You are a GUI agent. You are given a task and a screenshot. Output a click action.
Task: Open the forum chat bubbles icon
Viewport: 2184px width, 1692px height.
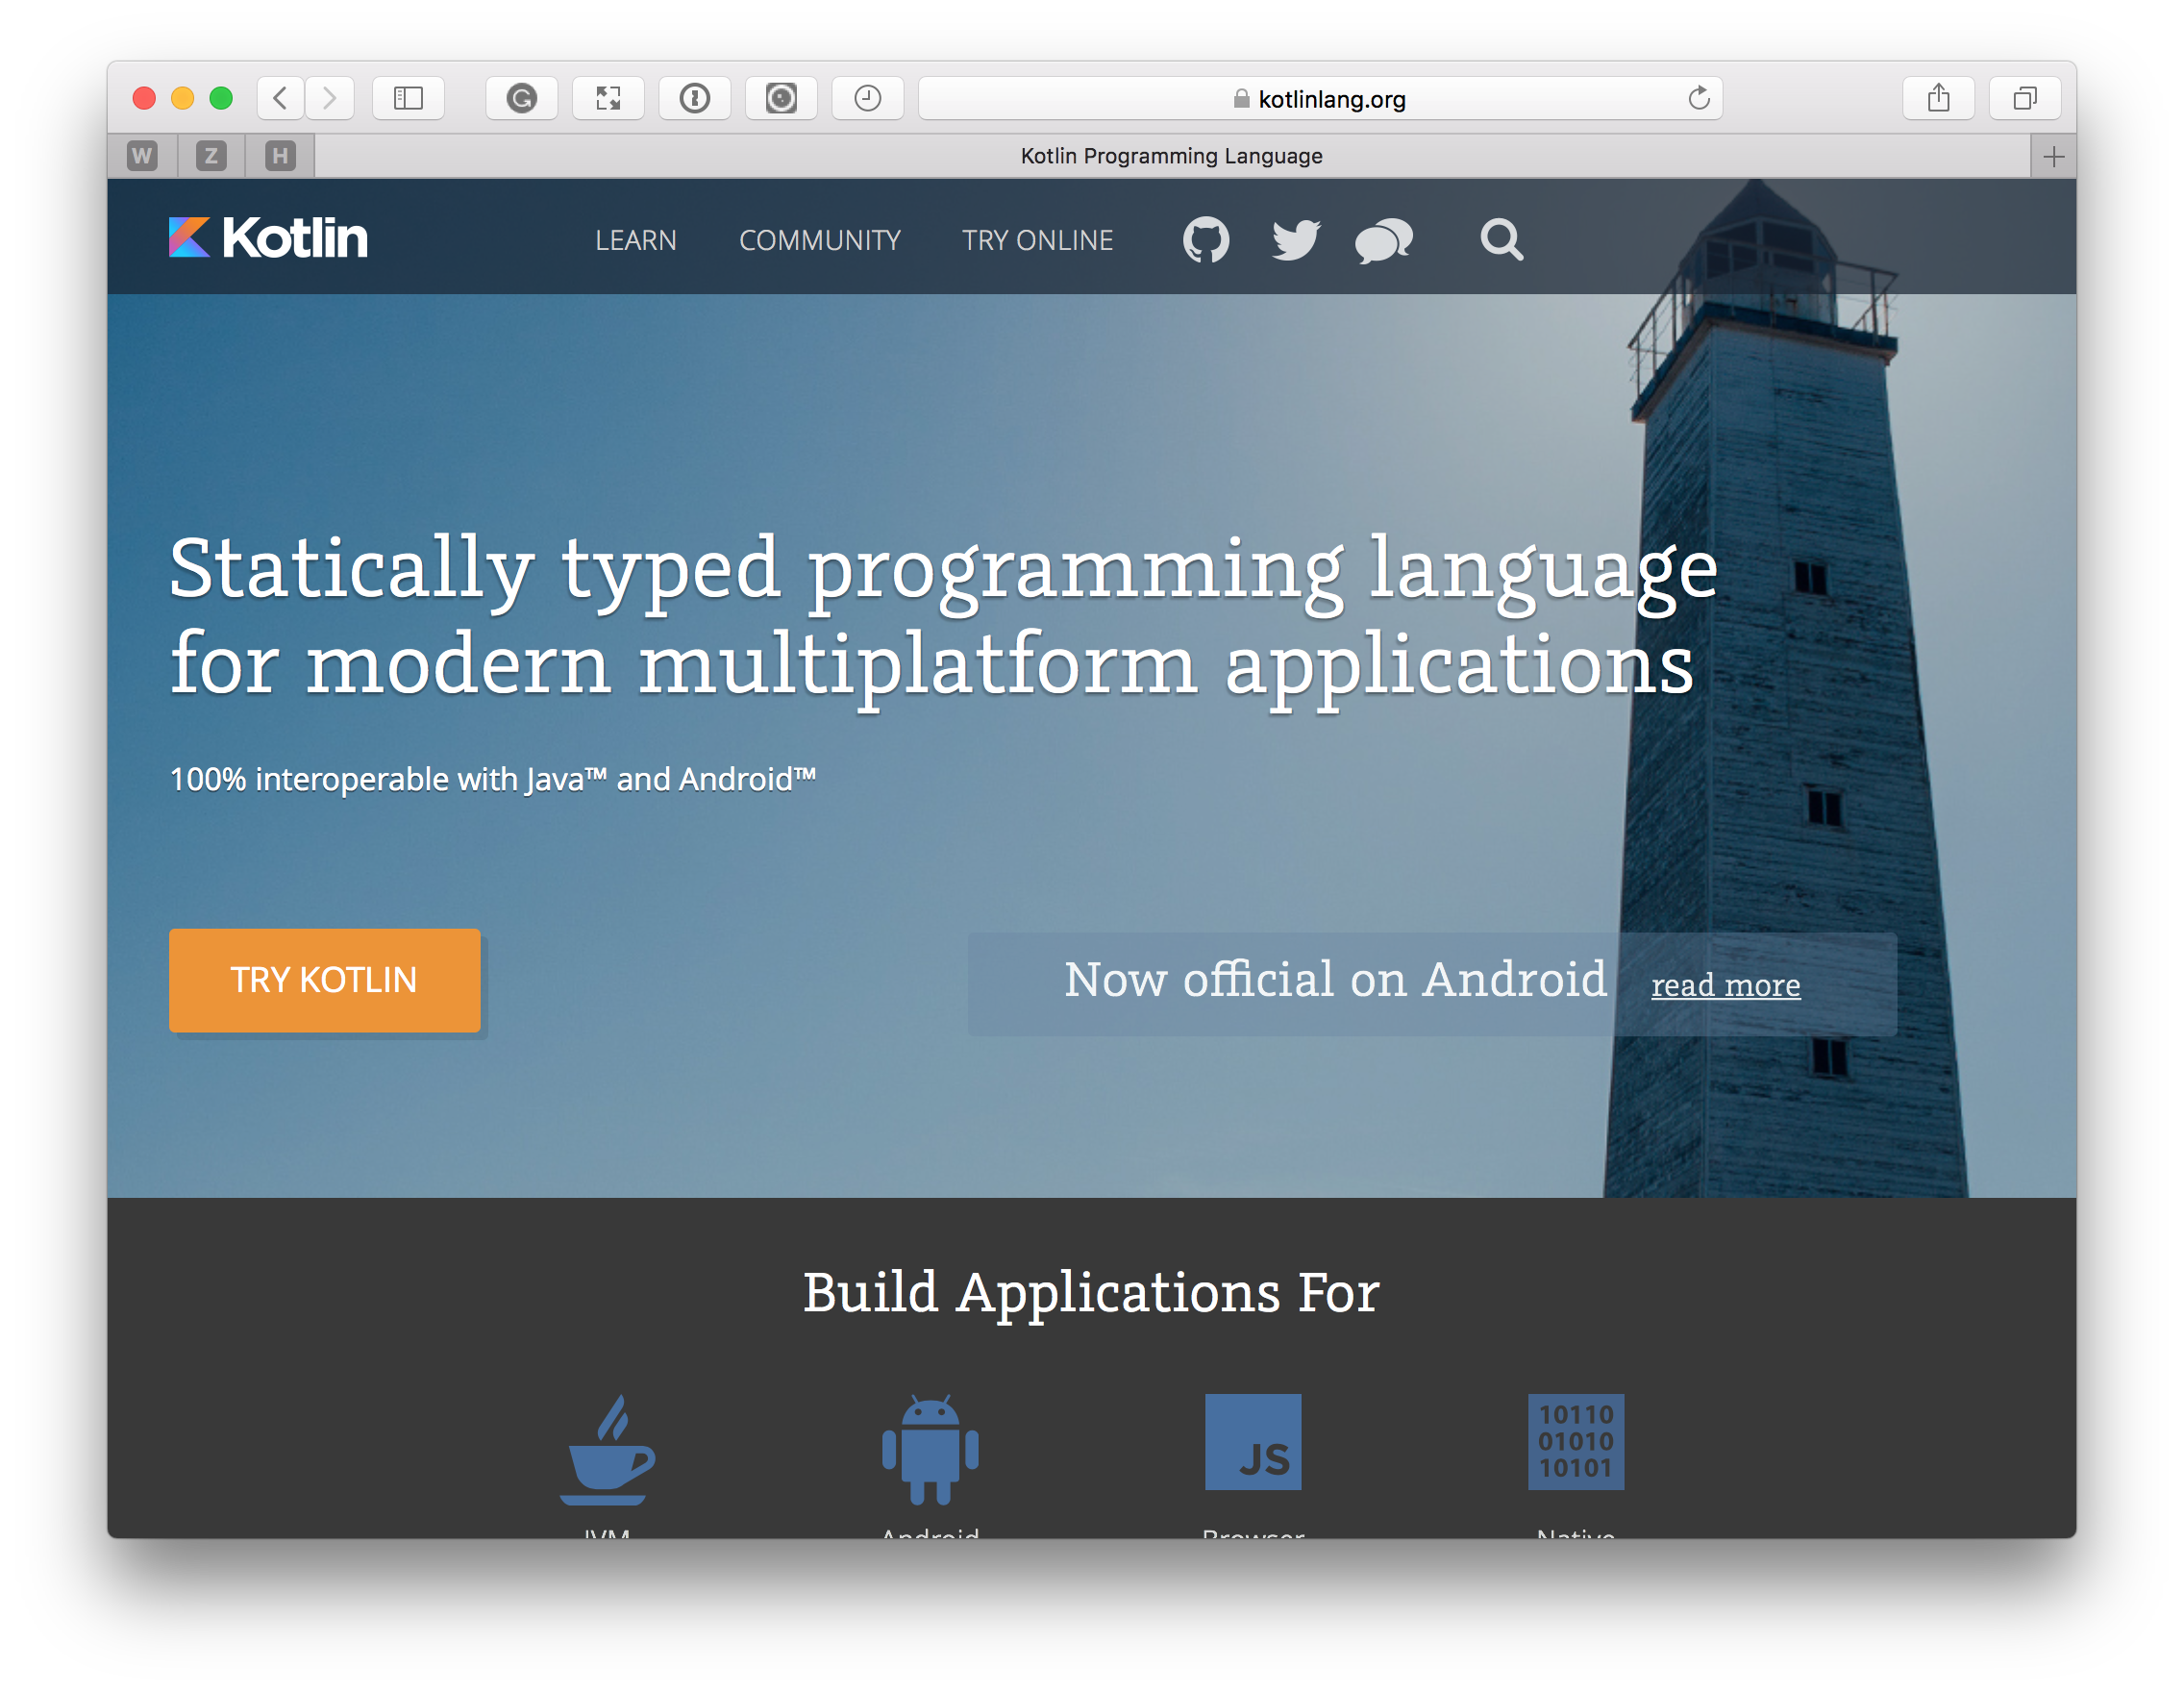(x=1384, y=240)
